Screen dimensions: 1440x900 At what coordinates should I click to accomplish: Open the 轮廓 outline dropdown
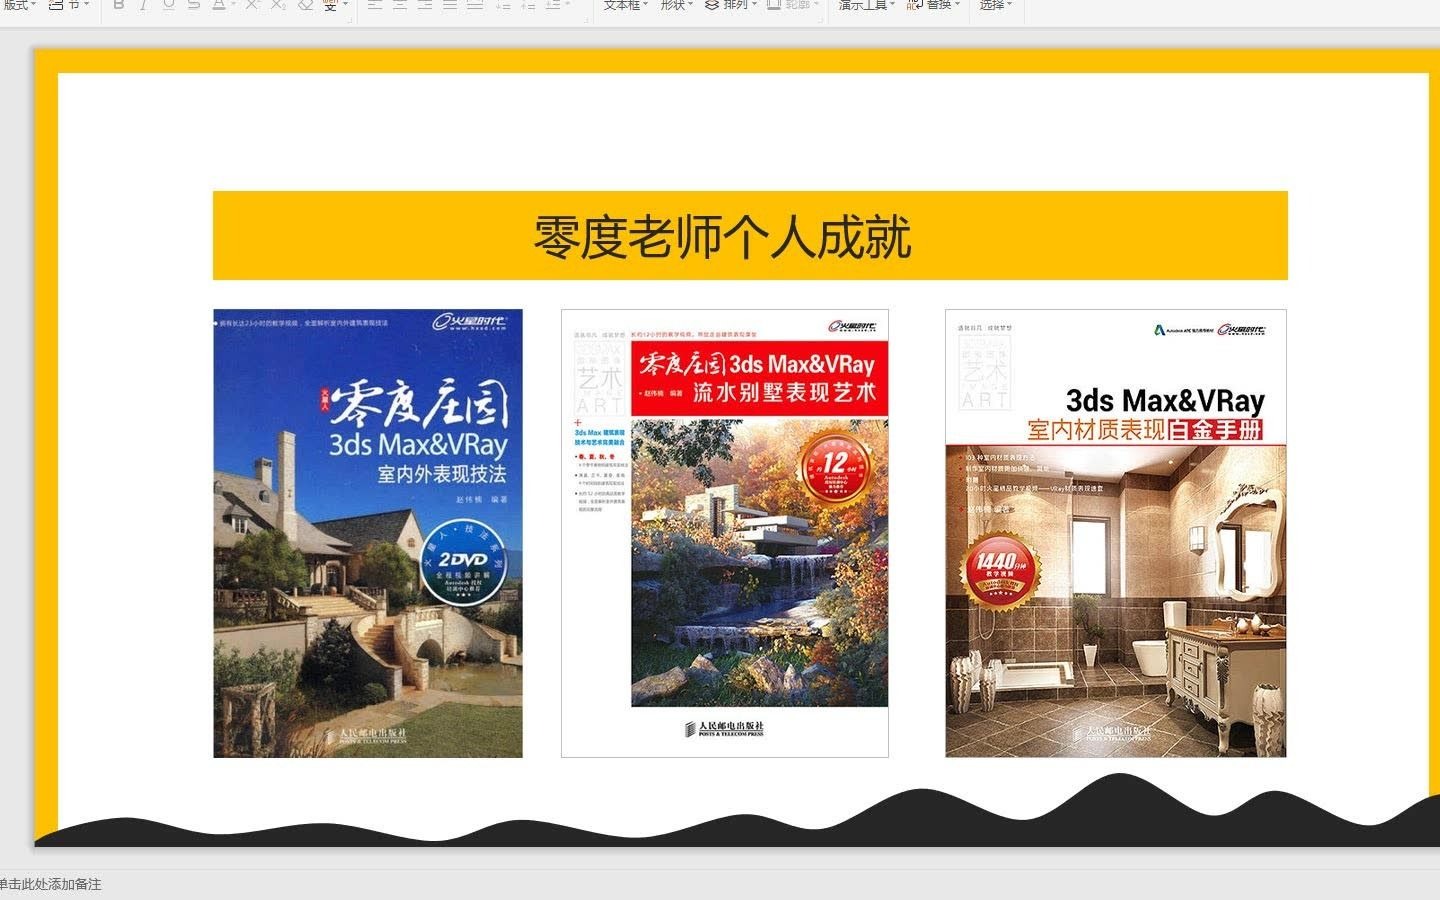point(794,5)
